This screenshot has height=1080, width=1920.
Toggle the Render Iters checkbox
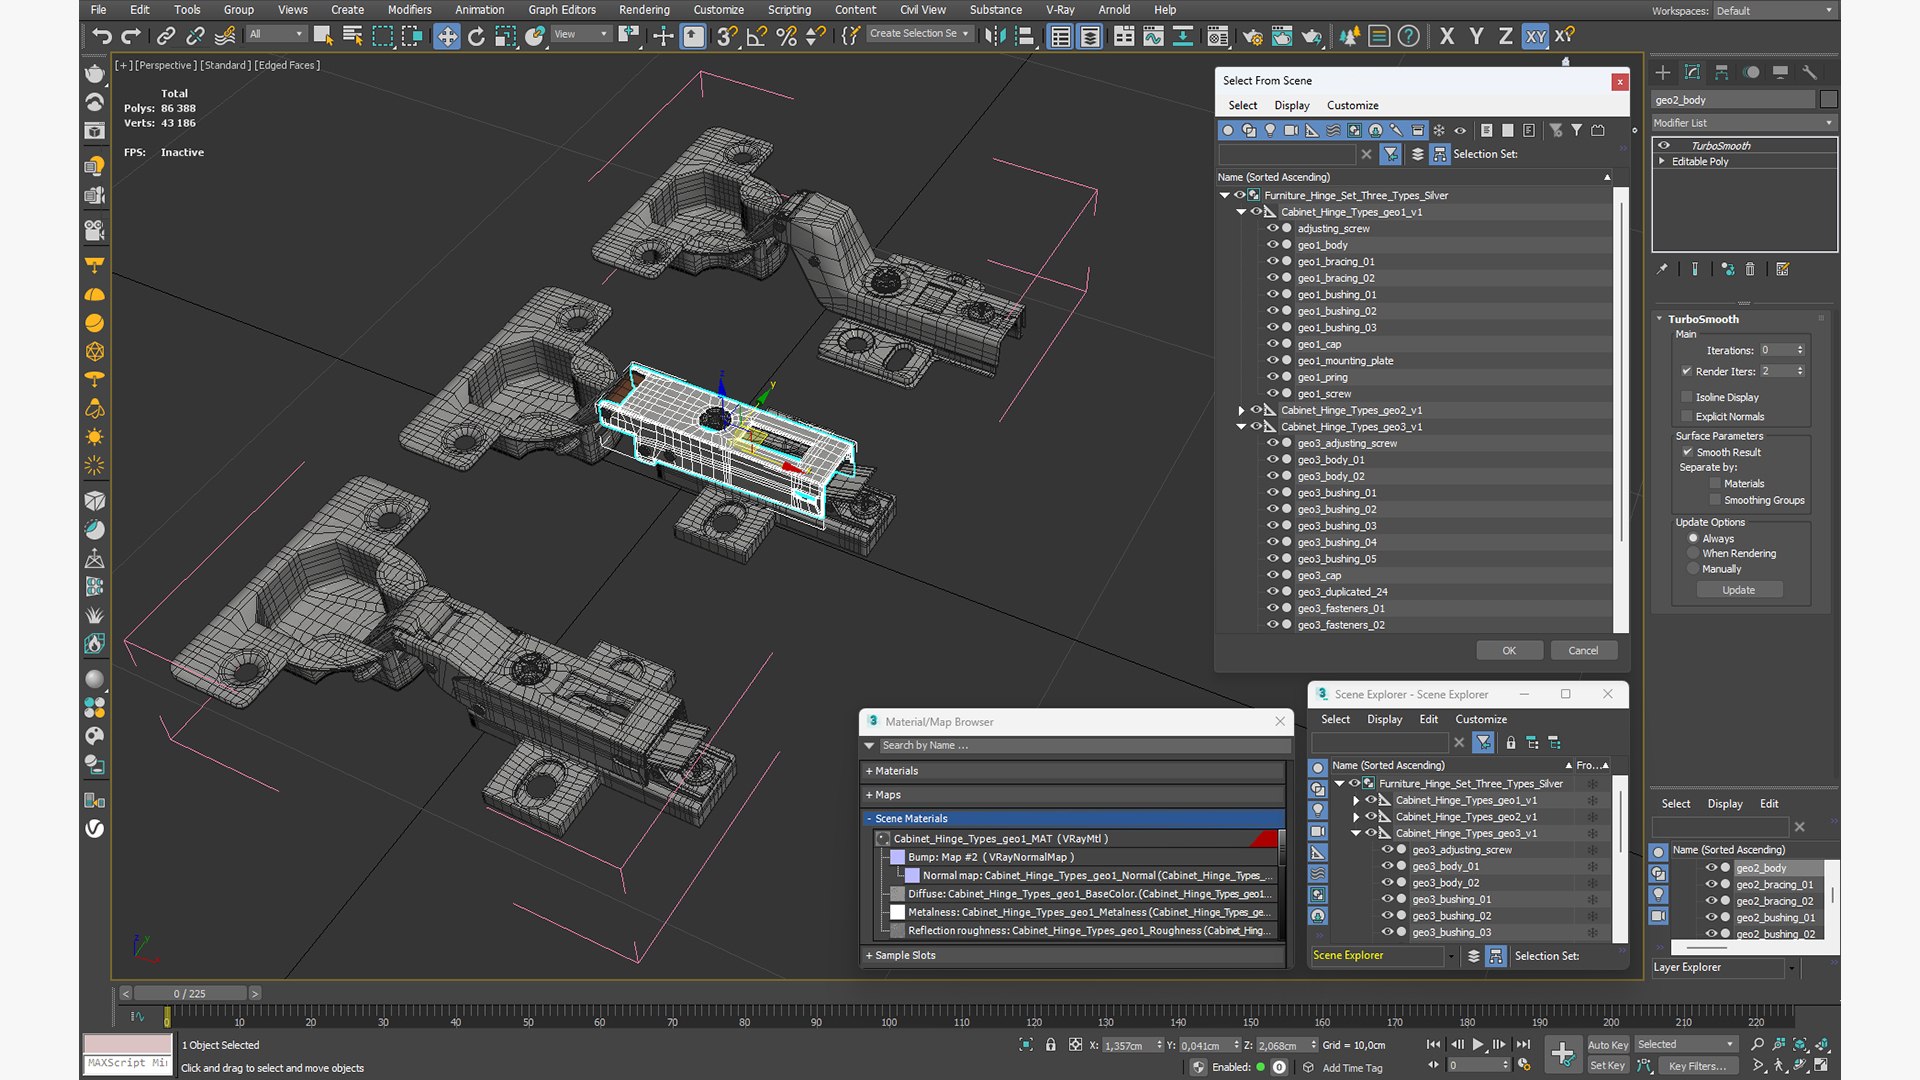coord(1687,371)
